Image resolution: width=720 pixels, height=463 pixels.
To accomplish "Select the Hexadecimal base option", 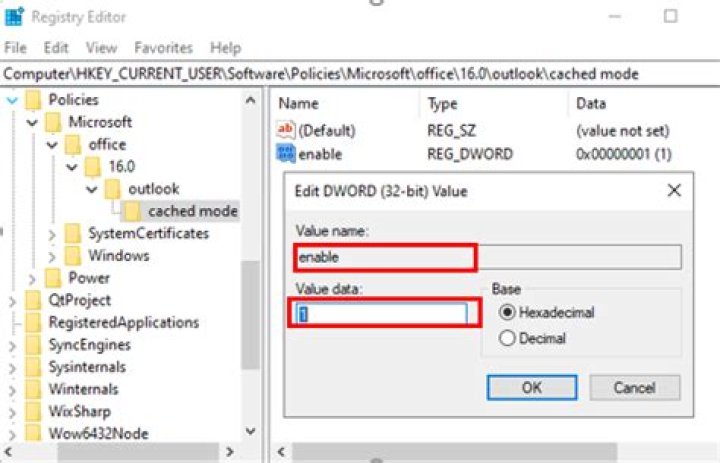I will [x=507, y=312].
